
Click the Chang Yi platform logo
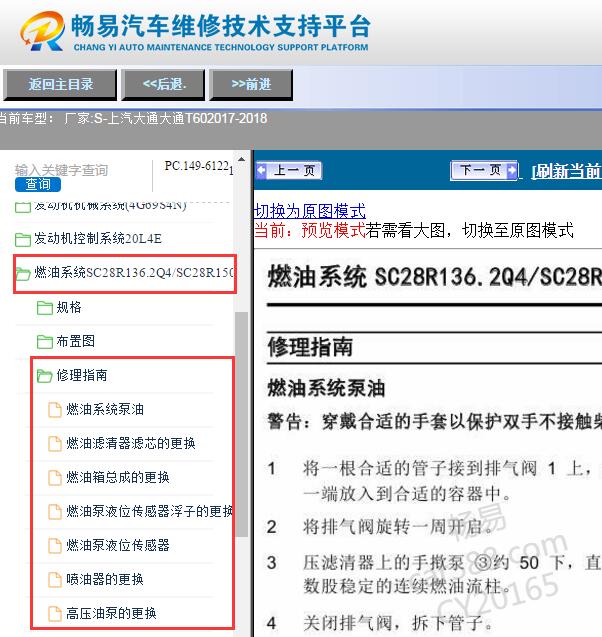coord(43,31)
